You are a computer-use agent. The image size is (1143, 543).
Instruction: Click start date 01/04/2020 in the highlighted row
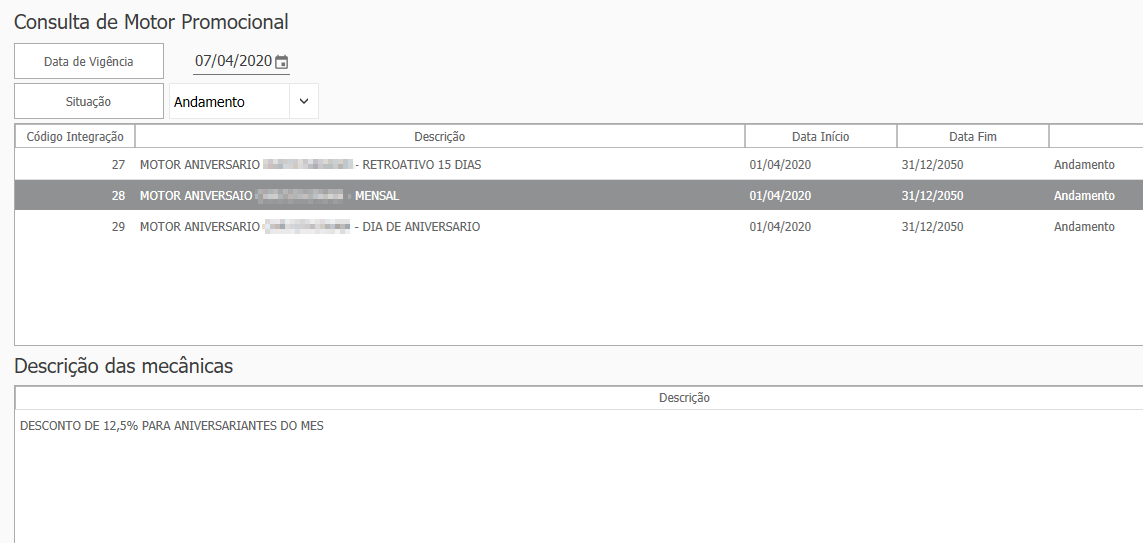click(780, 196)
